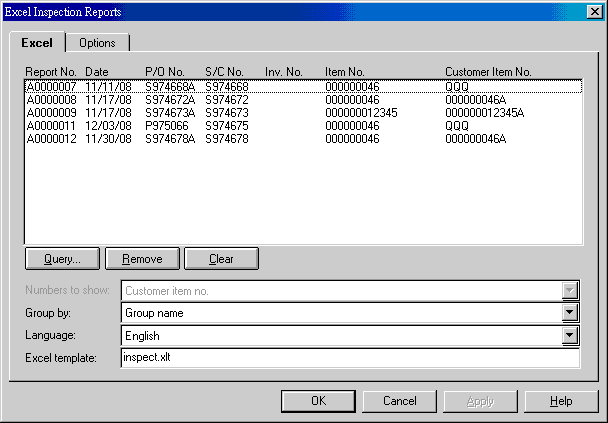Select report row A0000007

point(303,86)
